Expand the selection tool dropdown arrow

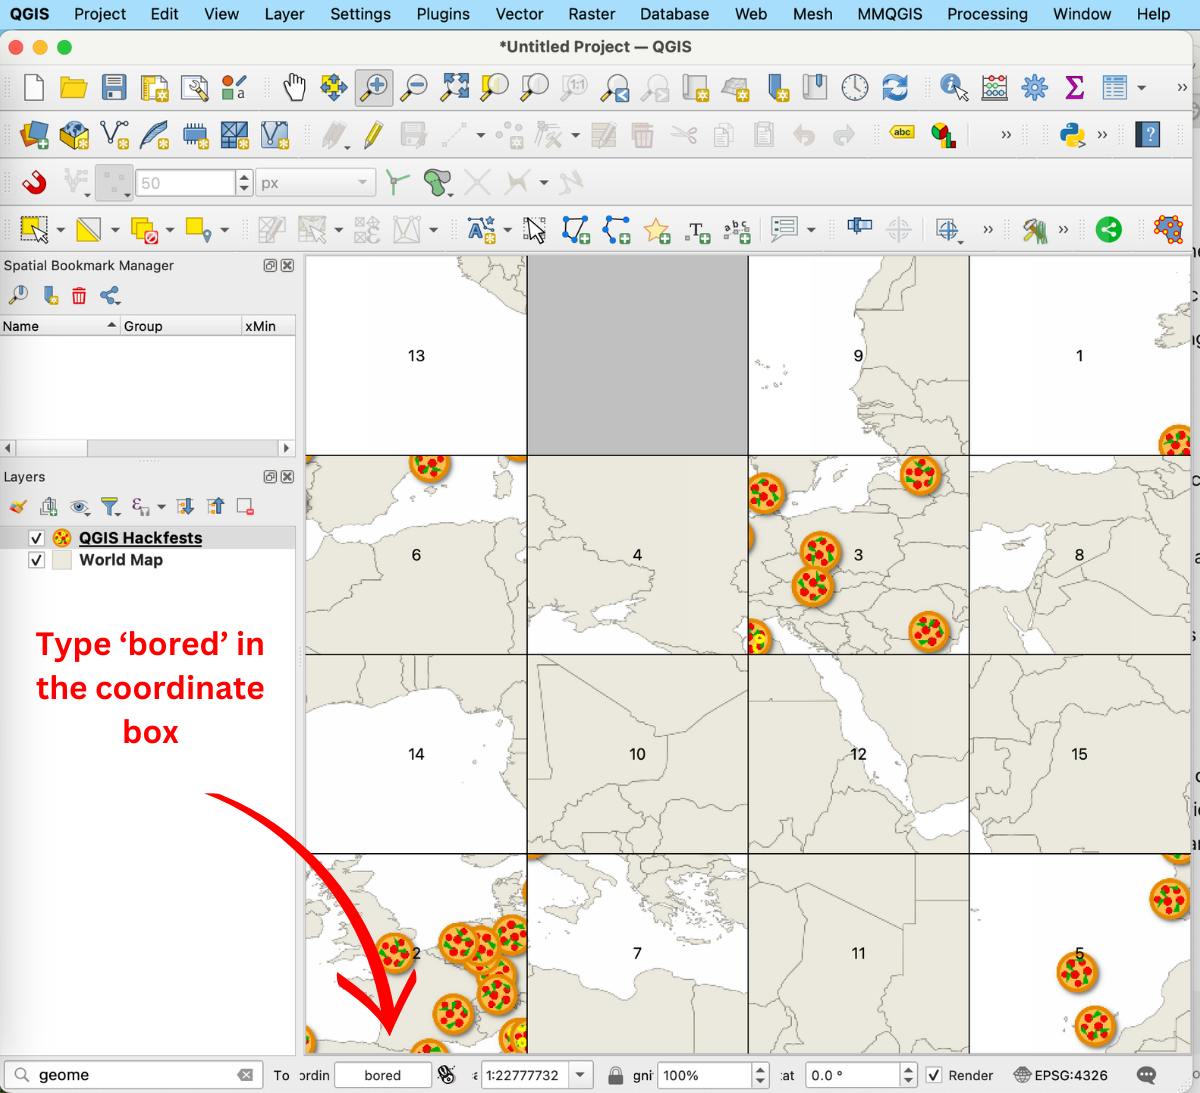point(60,230)
